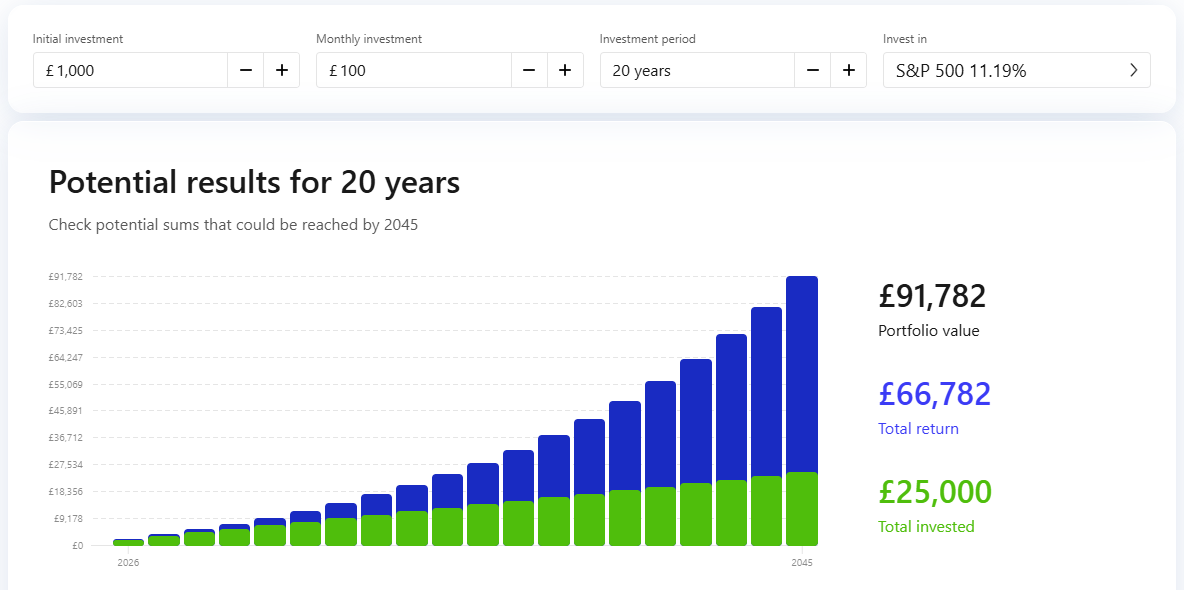Click the £73,425 y-axis label
The width and height of the screenshot is (1184, 590).
pyautogui.click(x=66, y=330)
